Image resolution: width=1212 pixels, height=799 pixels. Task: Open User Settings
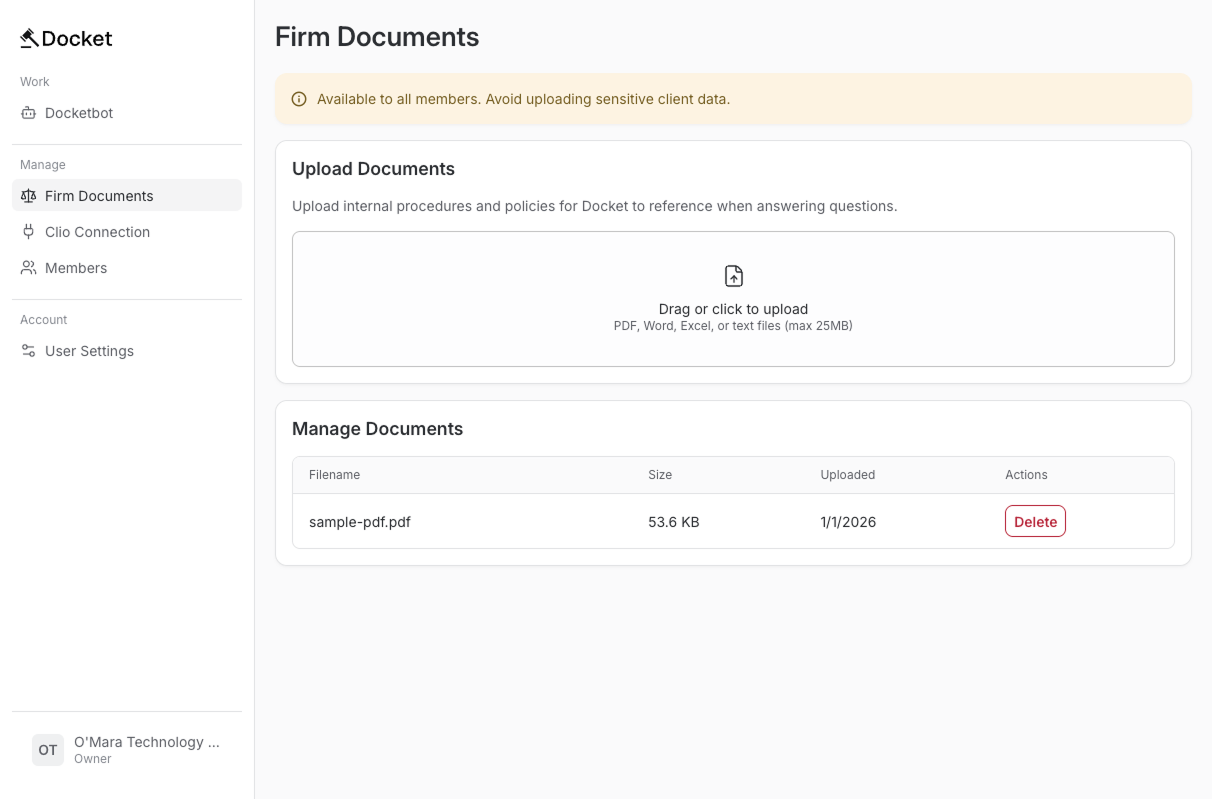[89, 350]
